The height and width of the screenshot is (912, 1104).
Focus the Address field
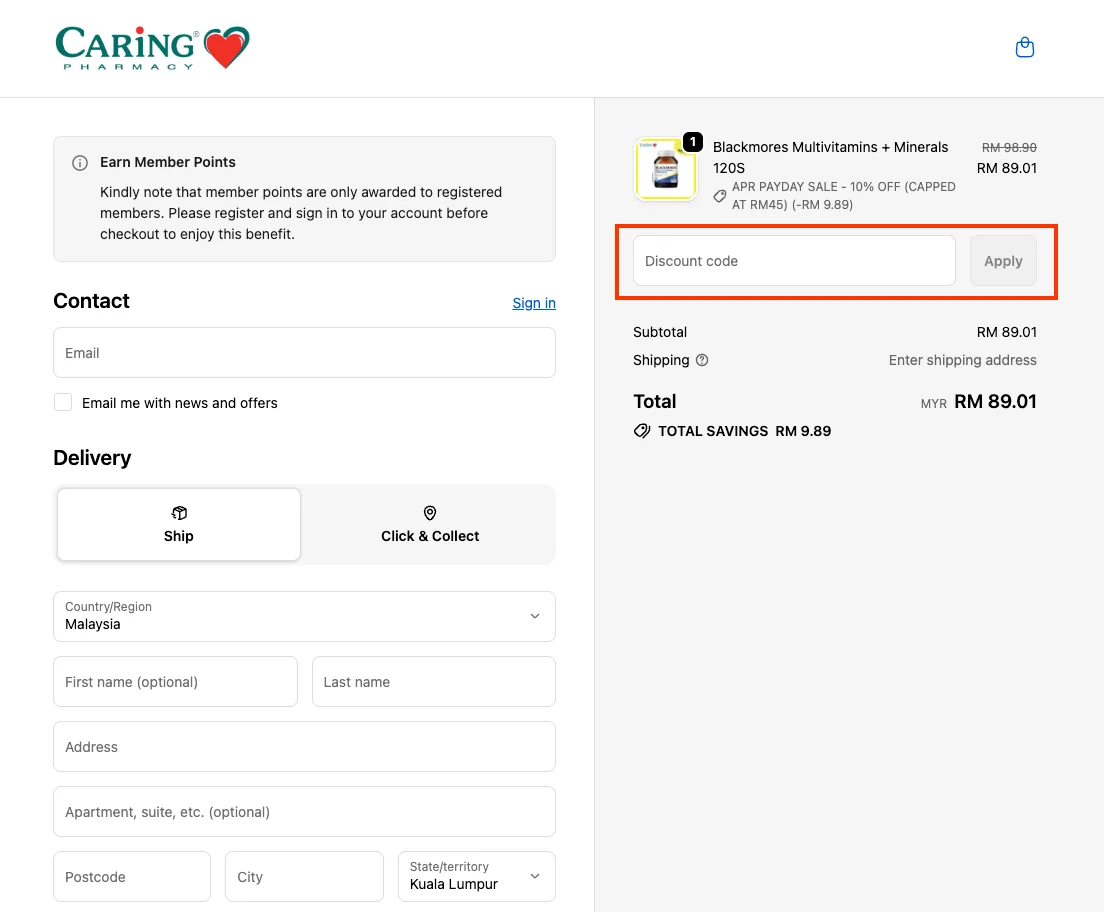[x=304, y=747]
